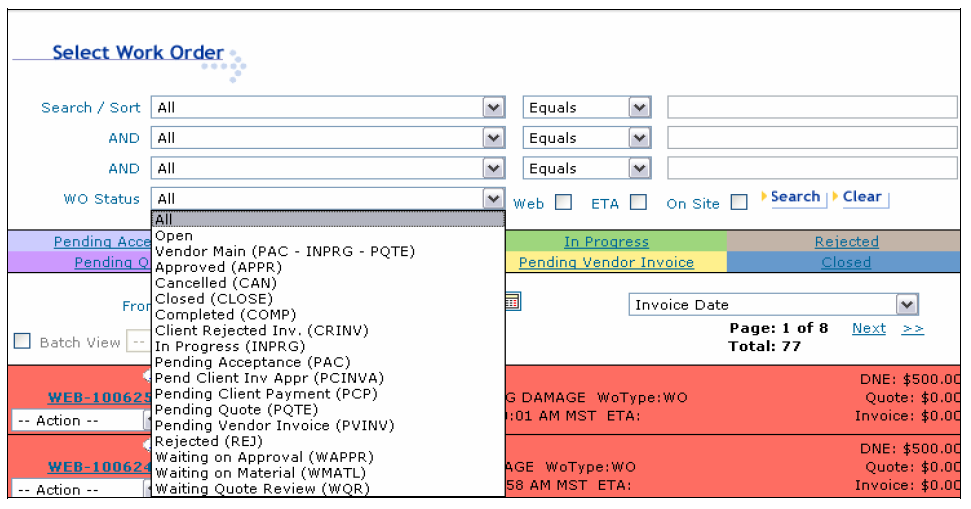The image size is (971, 509).
Task: Open the first Search / Sort field dropdown
Action: (493, 108)
